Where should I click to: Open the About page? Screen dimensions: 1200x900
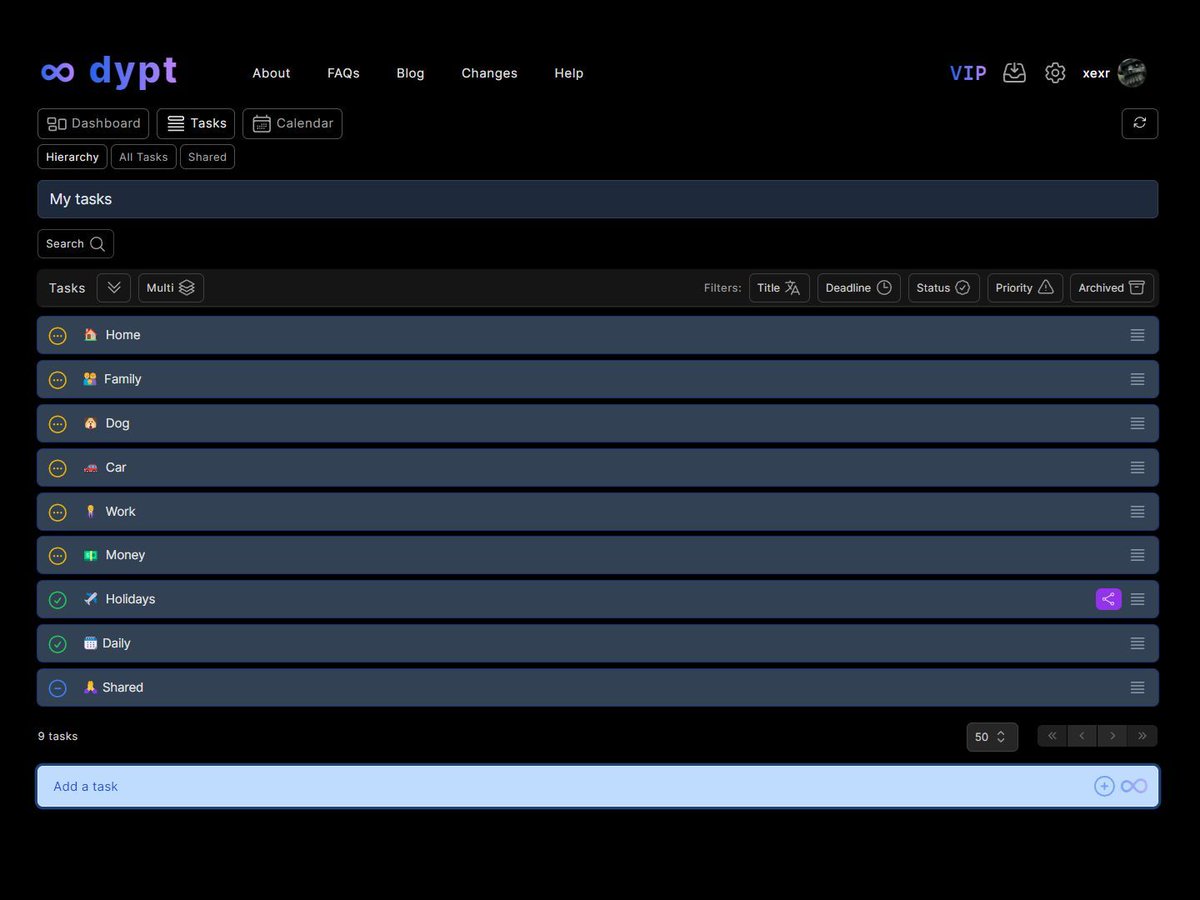pyautogui.click(x=271, y=73)
